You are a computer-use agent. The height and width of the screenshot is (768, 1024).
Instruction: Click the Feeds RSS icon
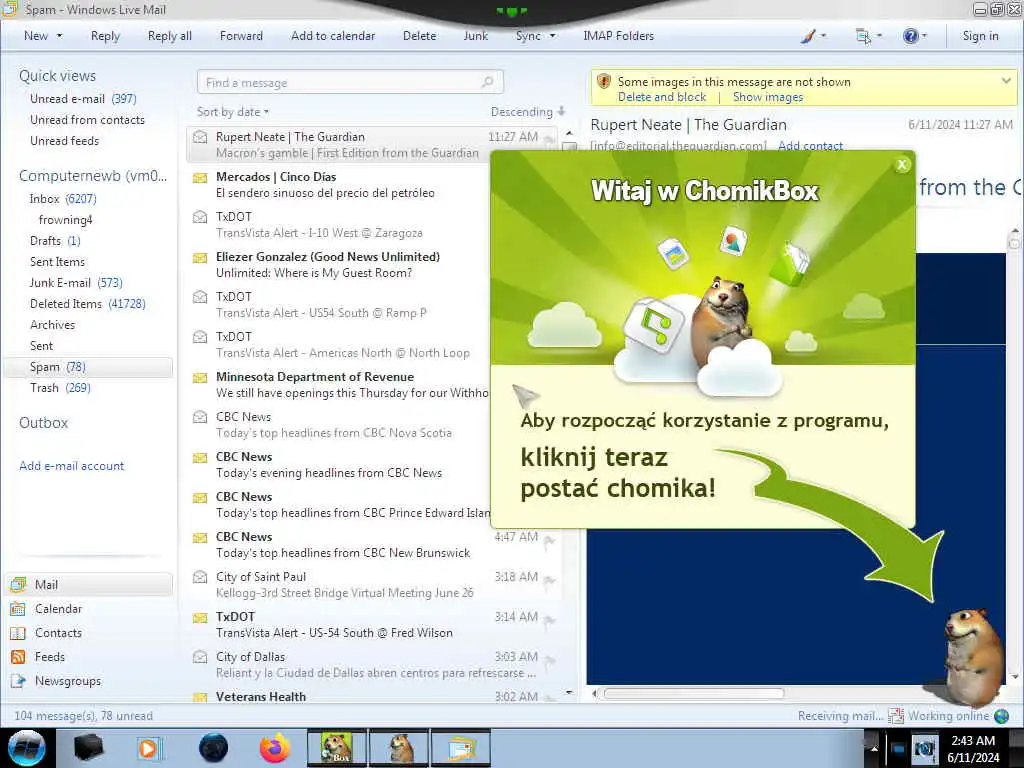tap(18, 656)
